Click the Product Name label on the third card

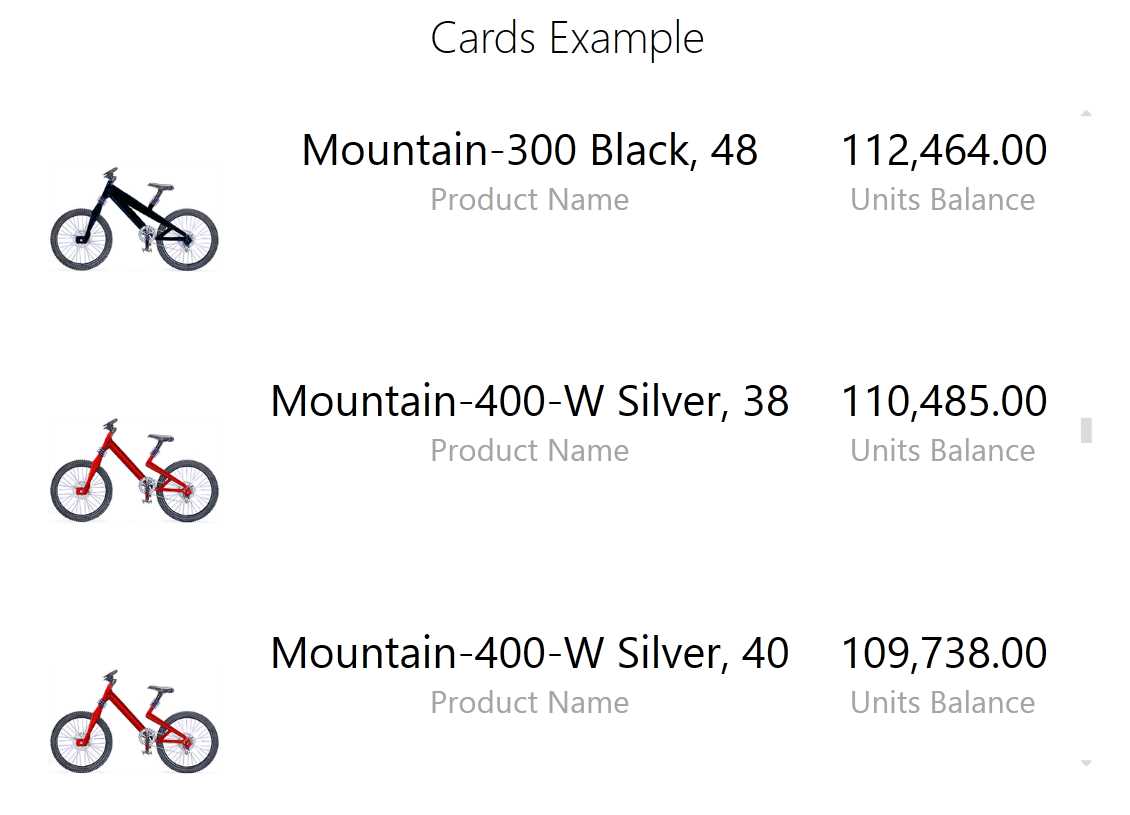pyautogui.click(x=530, y=702)
